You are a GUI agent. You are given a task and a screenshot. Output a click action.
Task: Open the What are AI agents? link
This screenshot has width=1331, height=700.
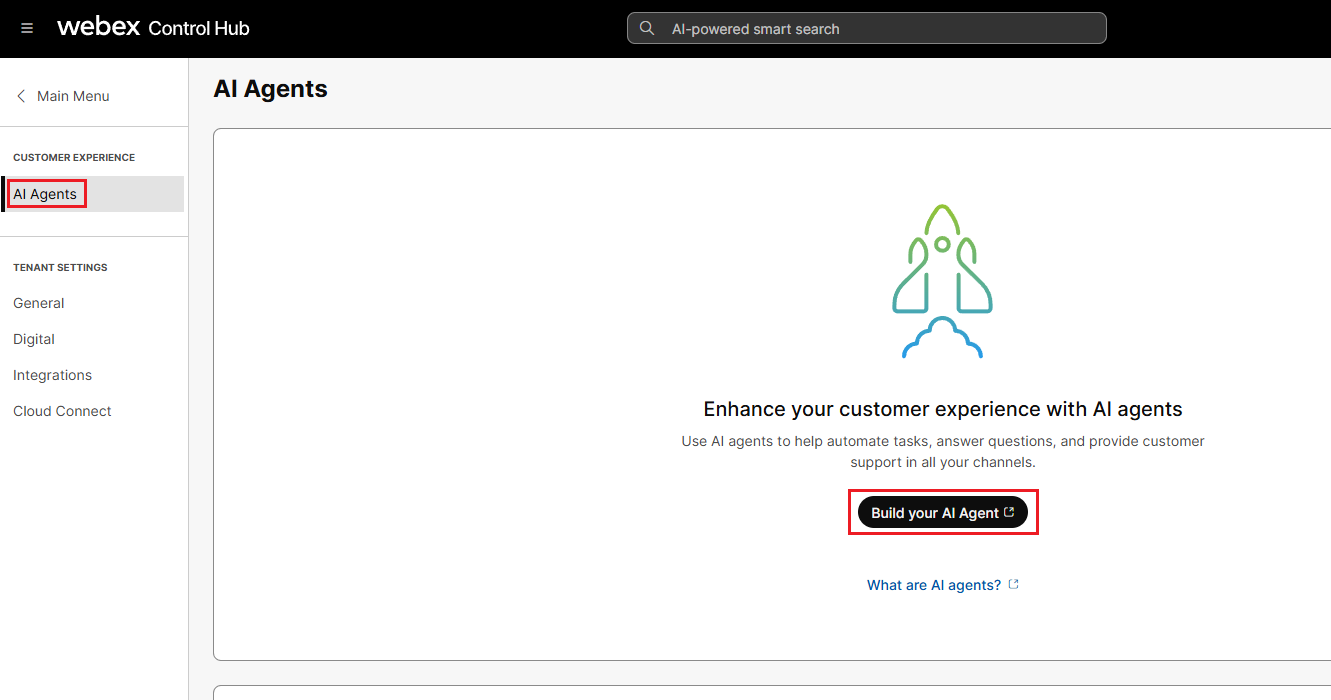click(933, 585)
